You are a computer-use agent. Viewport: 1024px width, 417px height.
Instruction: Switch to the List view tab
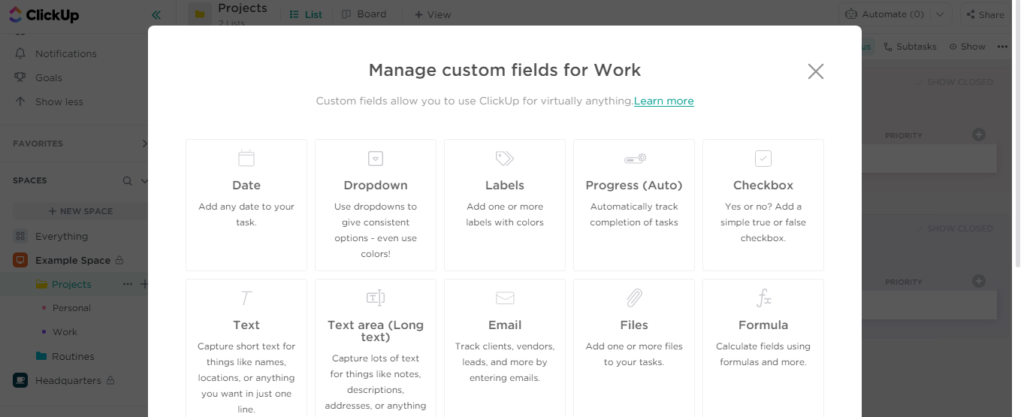tap(306, 14)
